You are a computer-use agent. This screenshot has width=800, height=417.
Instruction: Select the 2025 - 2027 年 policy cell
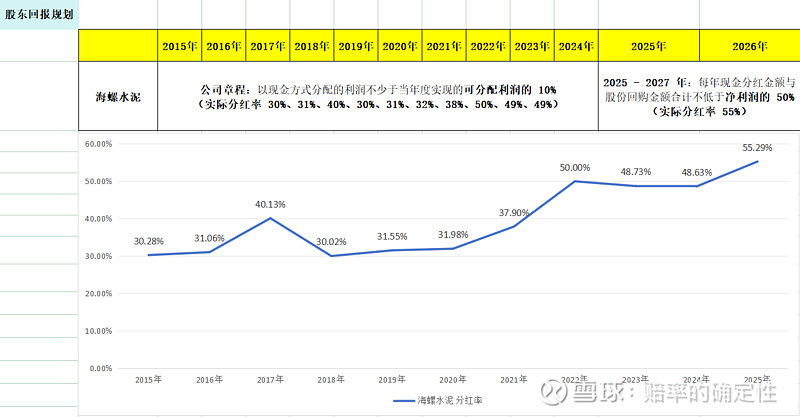tap(699, 96)
